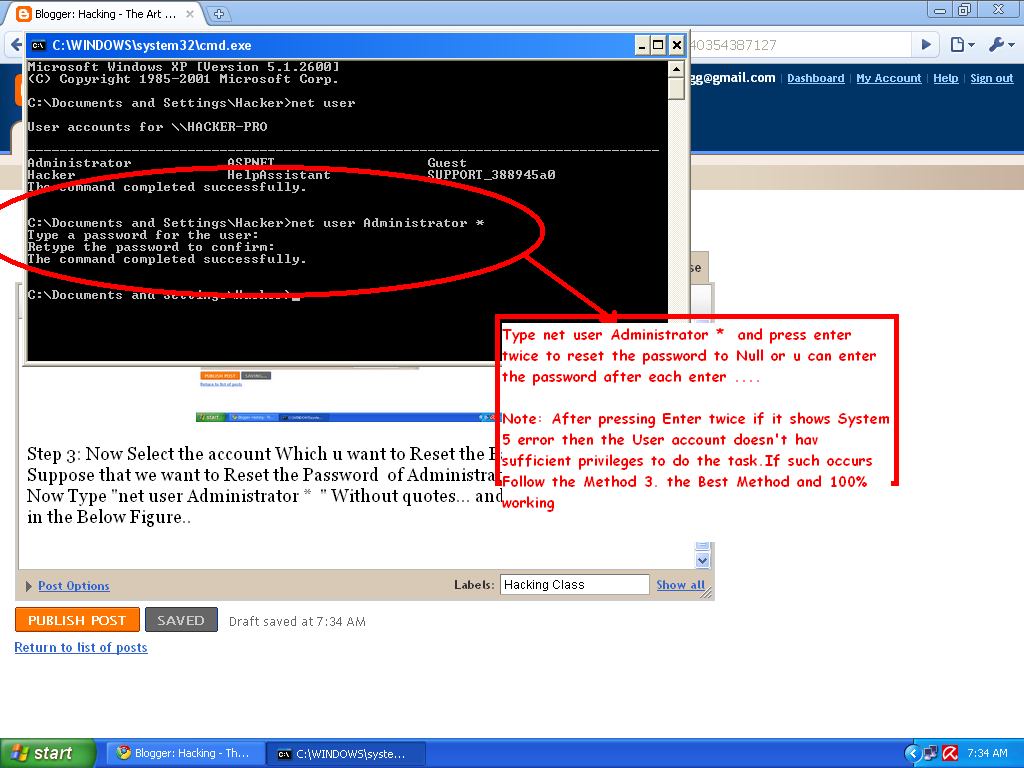The width and height of the screenshot is (1024, 768).
Task: Click the post editor scroll down arrow
Action: coord(702,560)
